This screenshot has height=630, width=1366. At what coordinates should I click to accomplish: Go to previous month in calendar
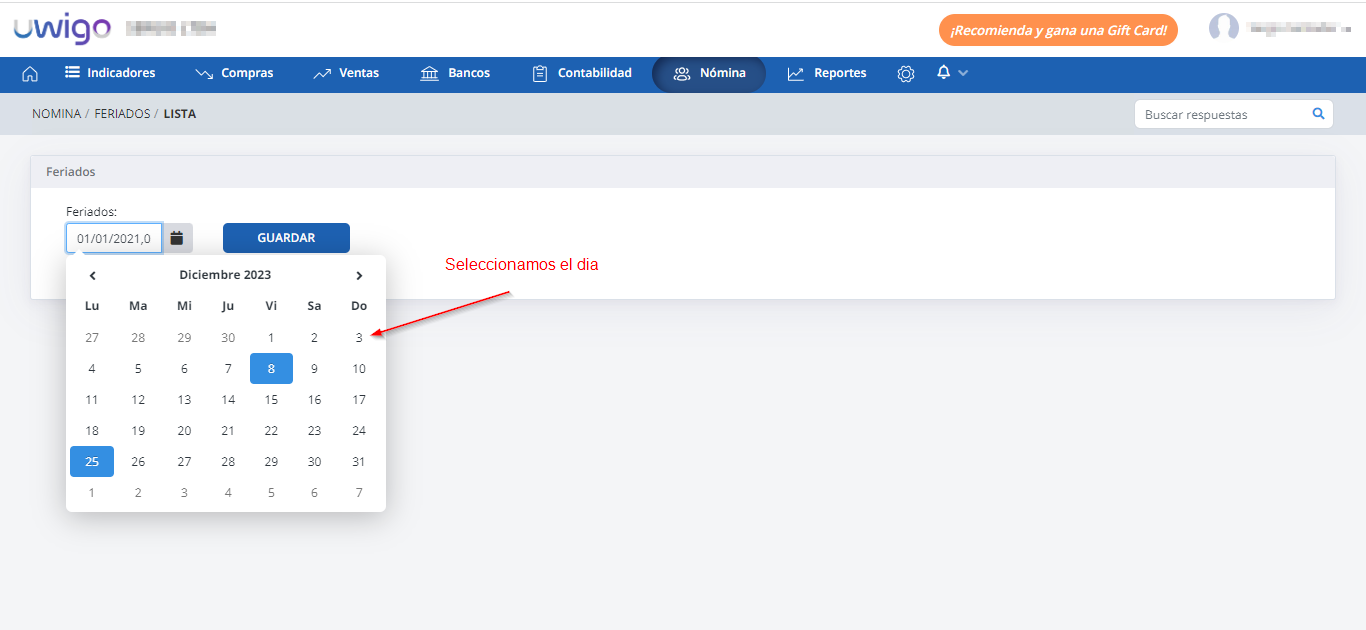coord(92,275)
